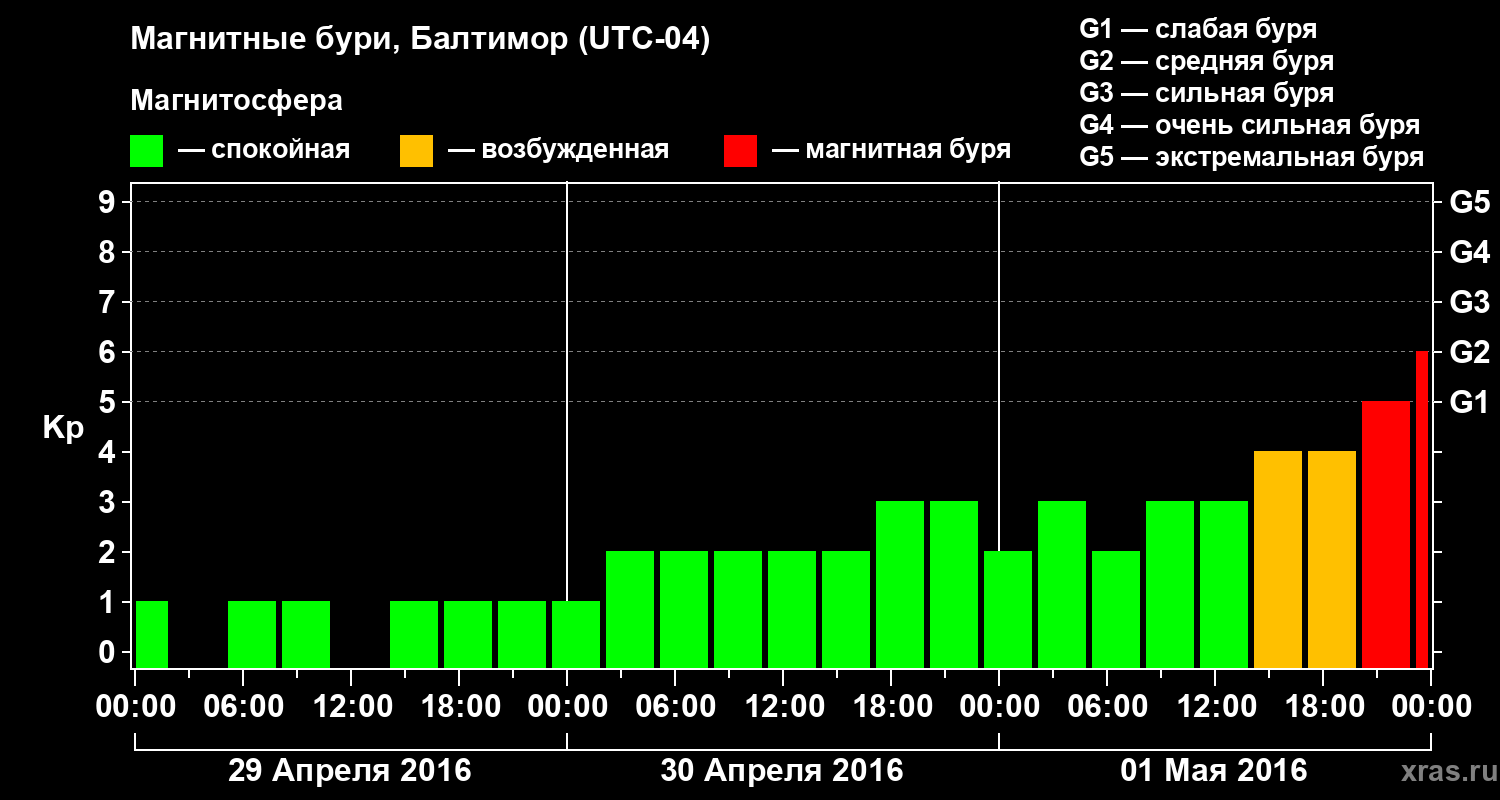
Task: Click the date label '29 Апреля 2016'
Action: [350, 771]
